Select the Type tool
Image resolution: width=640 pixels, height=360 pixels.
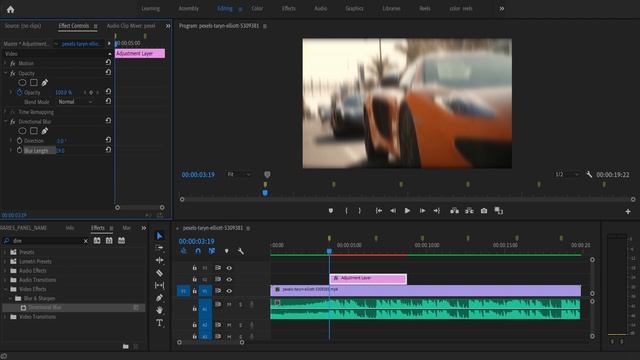pyautogui.click(x=160, y=323)
